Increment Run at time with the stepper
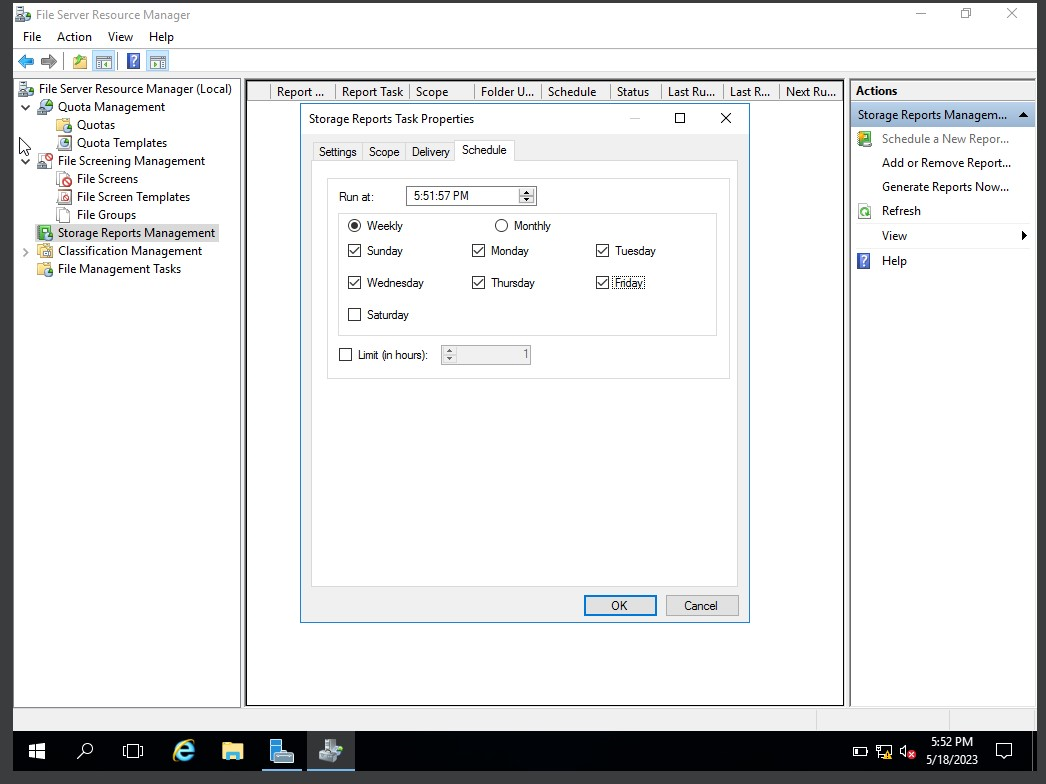 click(x=527, y=191)
